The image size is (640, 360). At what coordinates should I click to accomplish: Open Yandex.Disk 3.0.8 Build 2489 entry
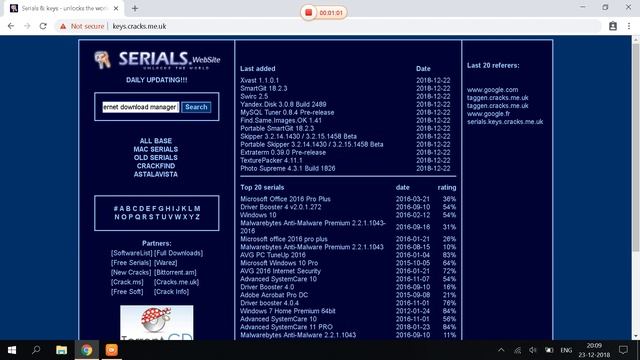(283, 104)
